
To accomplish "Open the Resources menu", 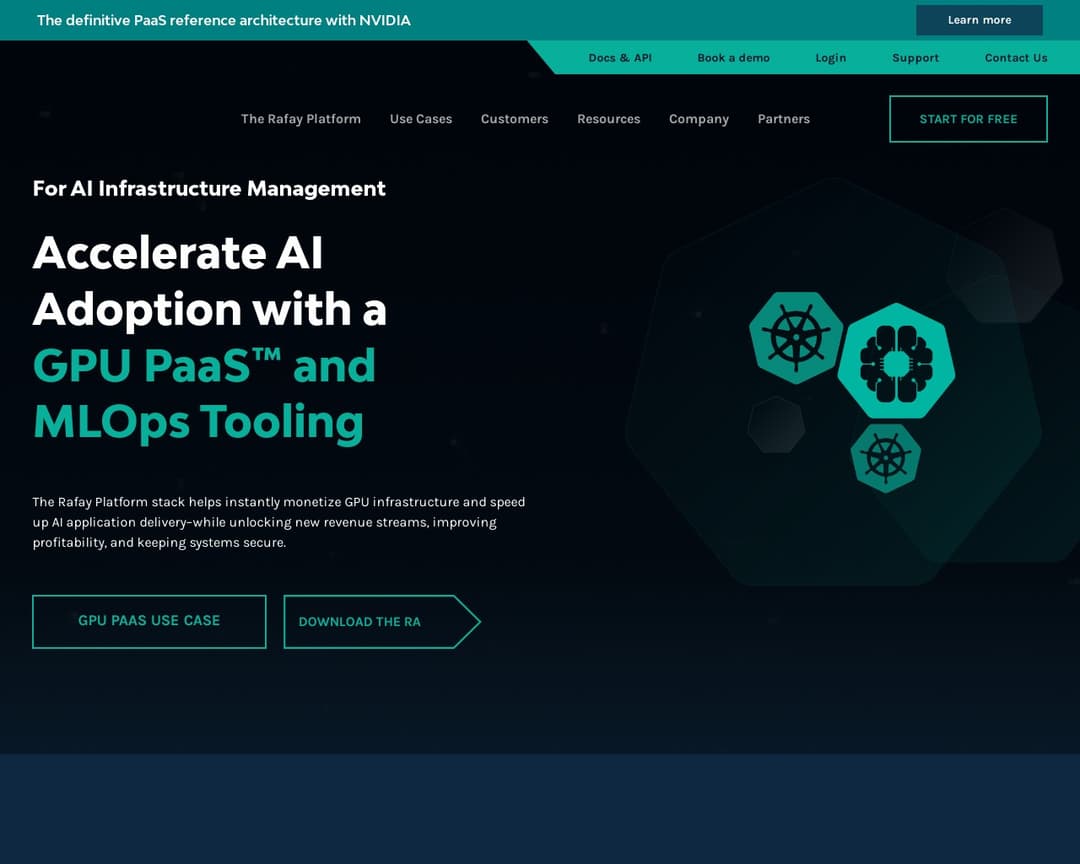I will [x=609, y=119].
